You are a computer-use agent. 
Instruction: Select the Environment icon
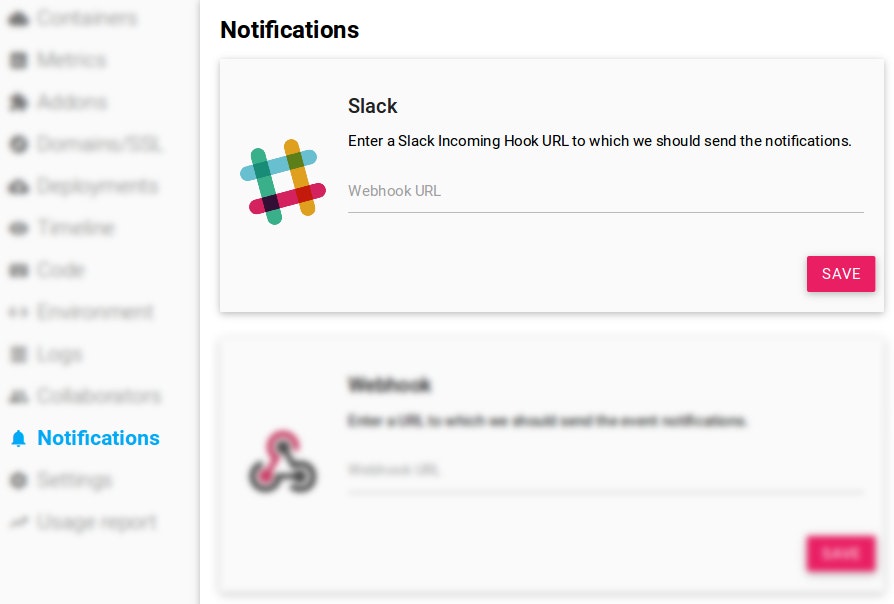pyautogui.click(x=20, y=312)
